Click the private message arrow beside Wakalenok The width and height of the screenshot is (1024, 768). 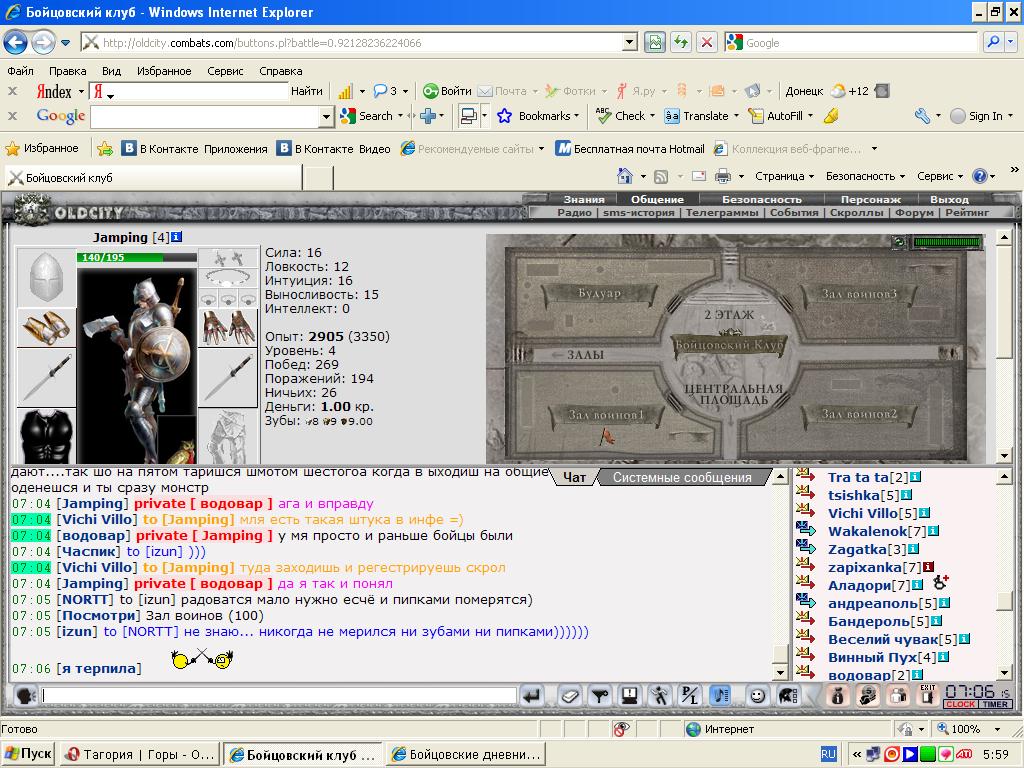coord(806,528)
